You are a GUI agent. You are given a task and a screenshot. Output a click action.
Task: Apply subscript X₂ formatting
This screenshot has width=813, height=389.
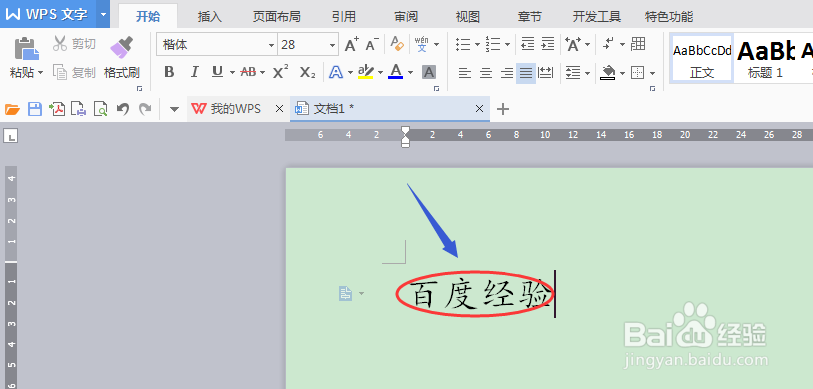[x=307, y=72]
